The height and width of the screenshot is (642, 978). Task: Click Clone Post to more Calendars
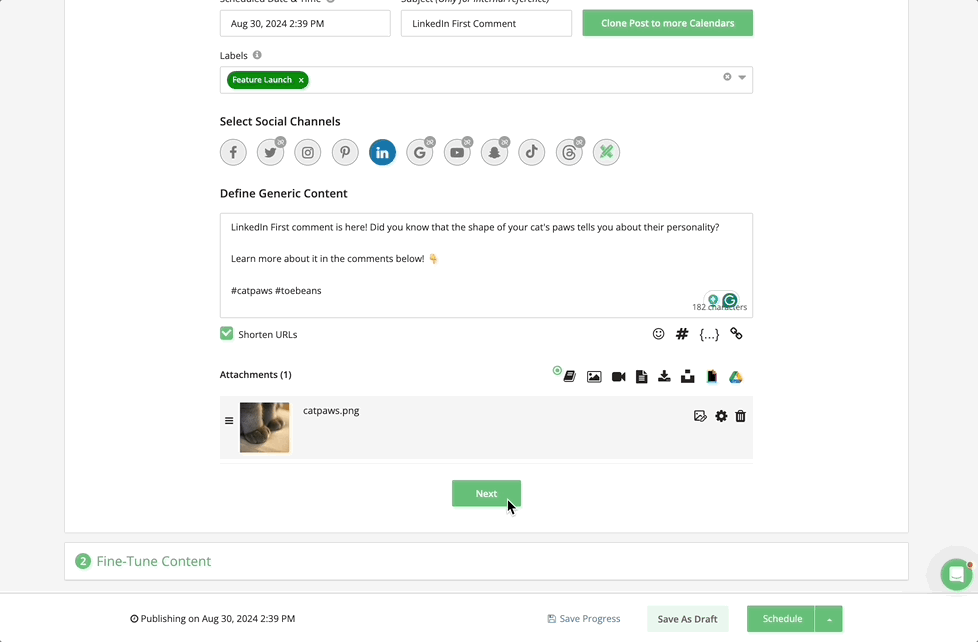pos(667,23)
